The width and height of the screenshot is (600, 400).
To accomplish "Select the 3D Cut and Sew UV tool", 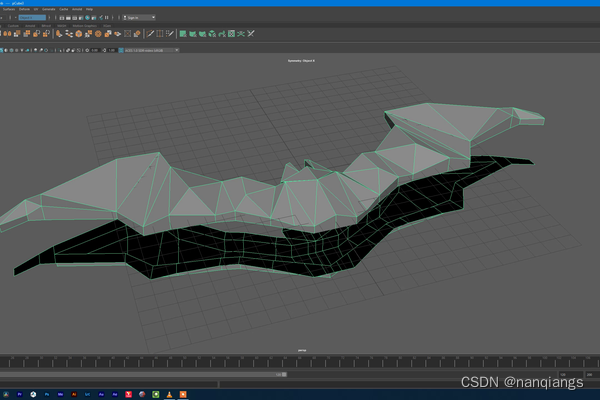I will tap(241, 34).
